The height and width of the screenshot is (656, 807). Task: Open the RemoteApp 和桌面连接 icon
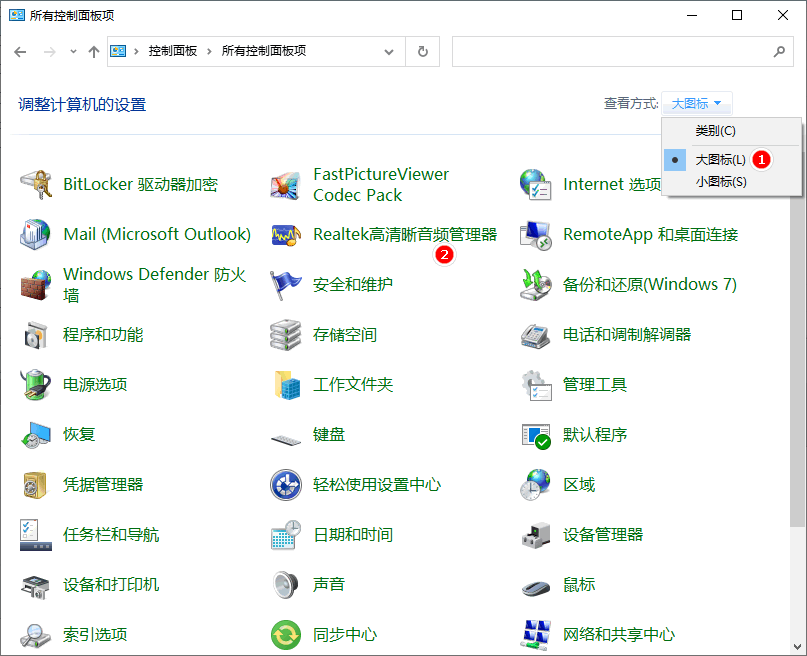tap(536, 235)
